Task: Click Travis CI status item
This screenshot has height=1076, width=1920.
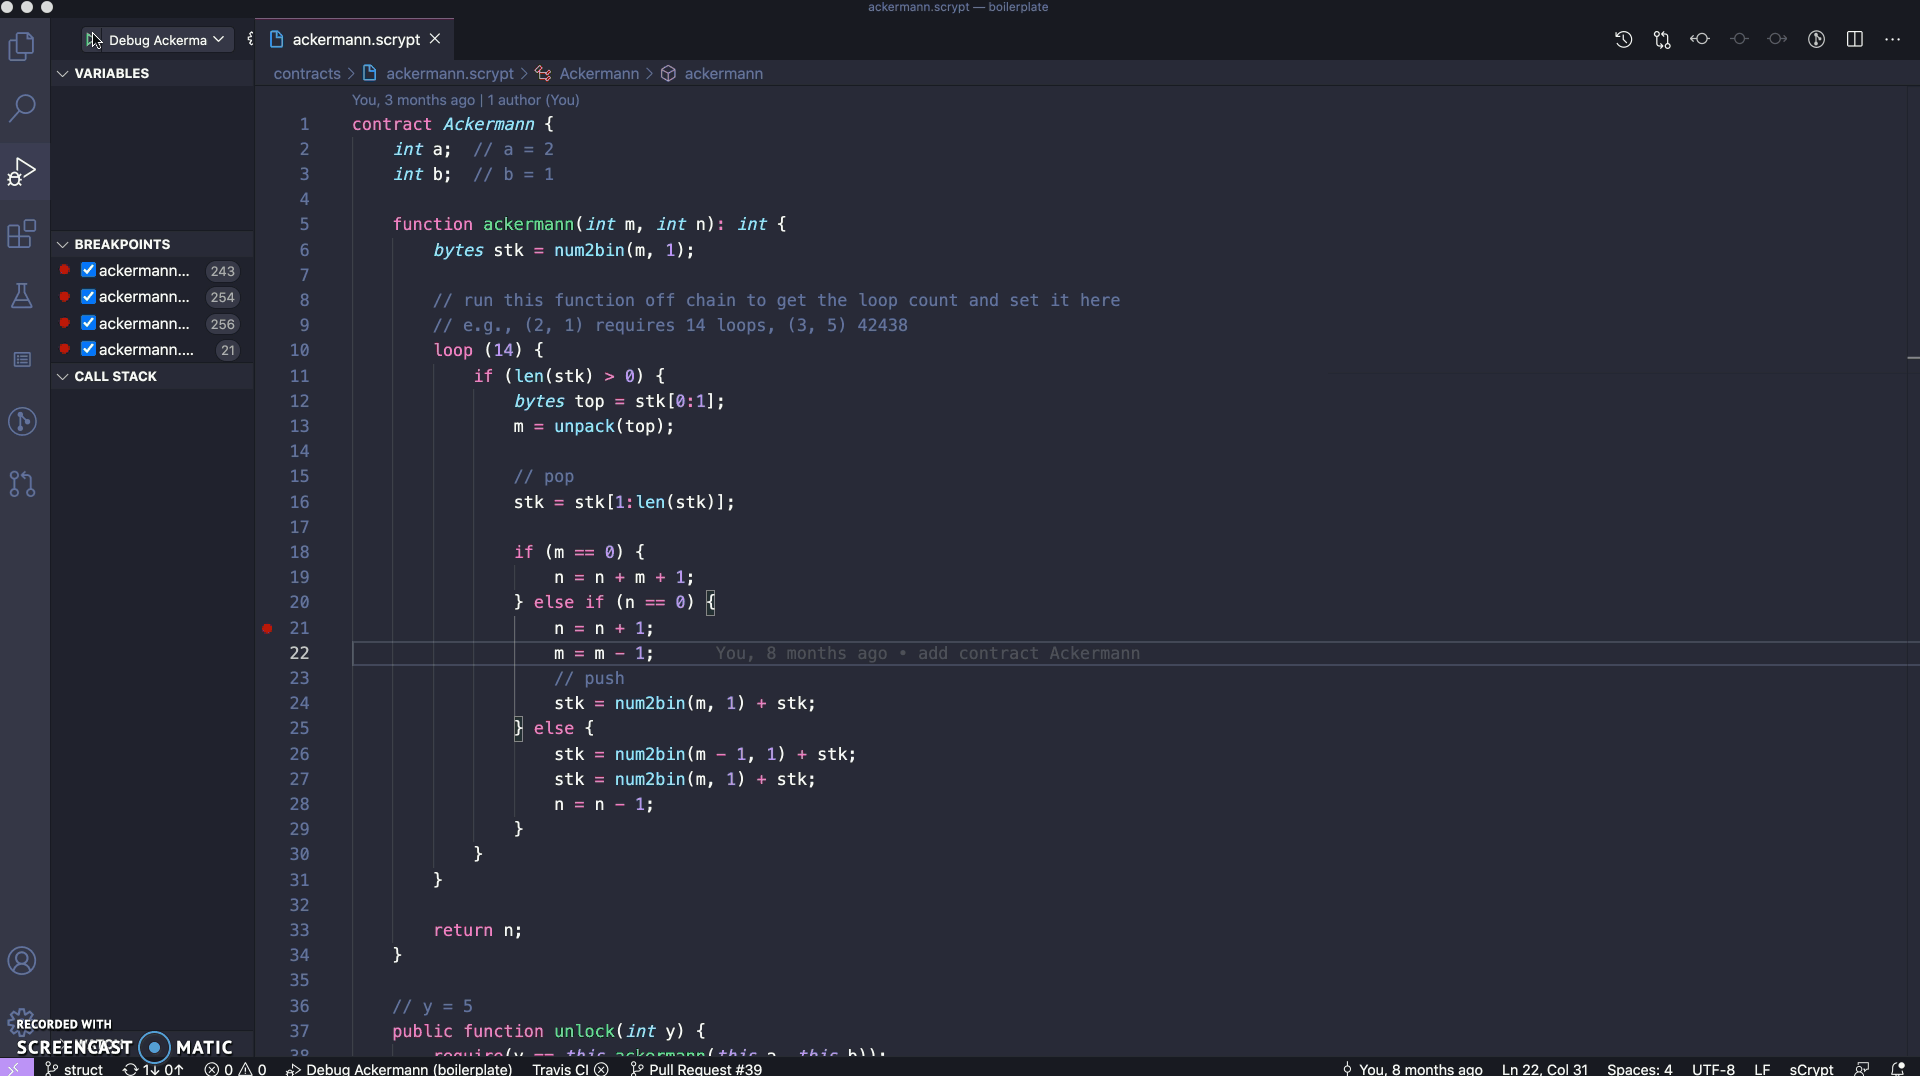Action: coord(570,1069)
